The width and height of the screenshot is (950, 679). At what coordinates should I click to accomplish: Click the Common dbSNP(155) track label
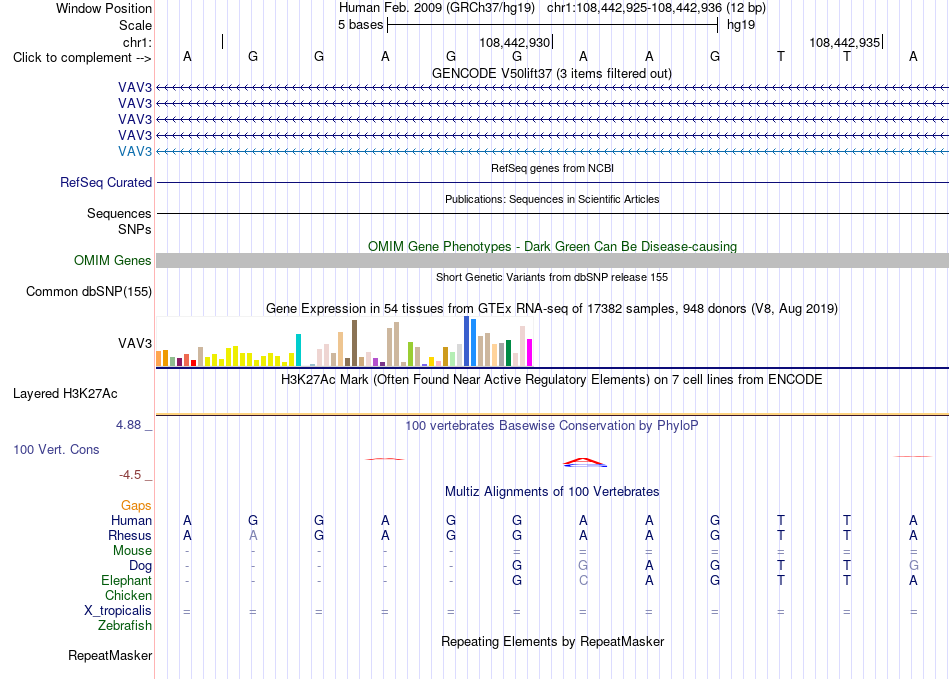pos(89,291)
